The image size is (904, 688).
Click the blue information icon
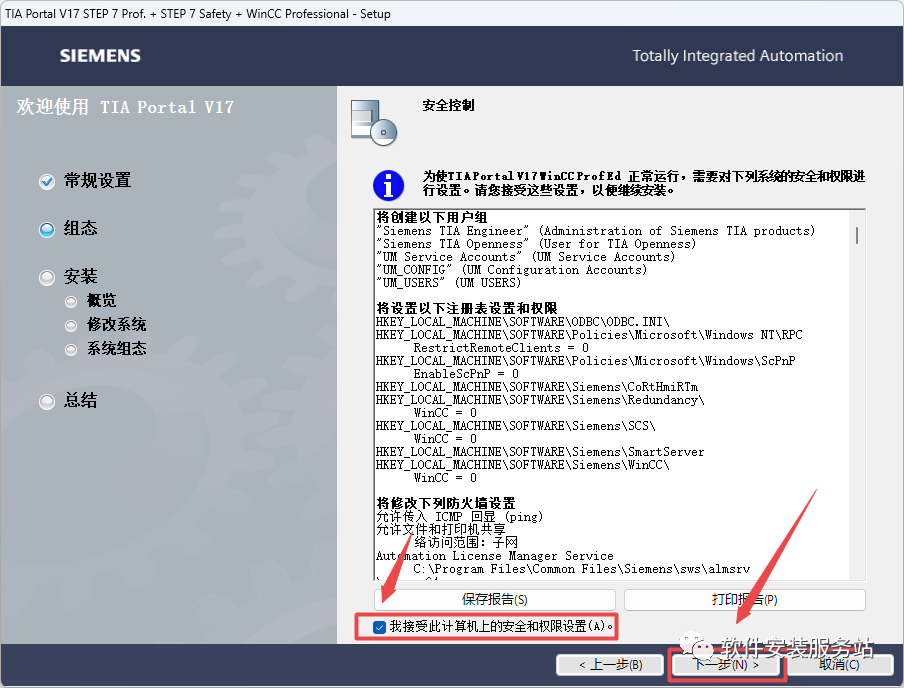pos(389,185)
